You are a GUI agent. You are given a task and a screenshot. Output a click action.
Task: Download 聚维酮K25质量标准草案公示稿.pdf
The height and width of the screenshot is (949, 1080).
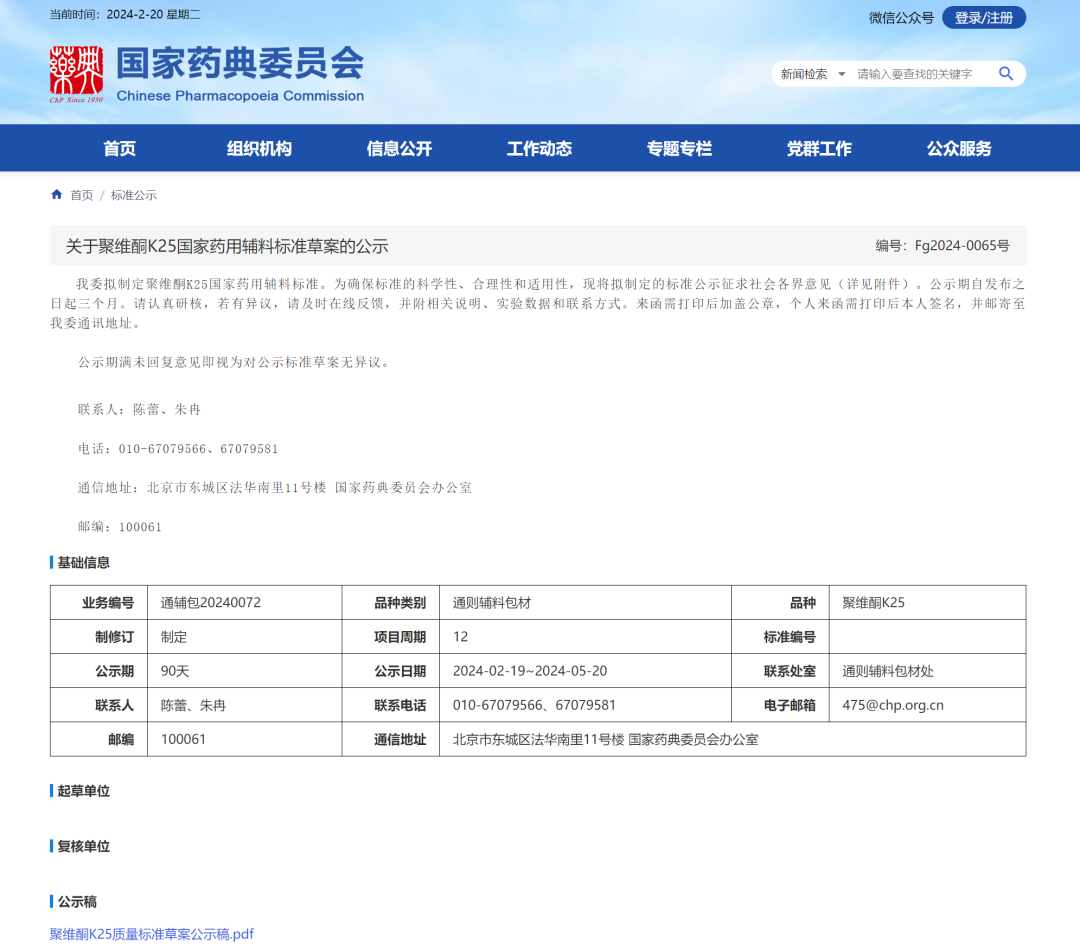[152, 934]
